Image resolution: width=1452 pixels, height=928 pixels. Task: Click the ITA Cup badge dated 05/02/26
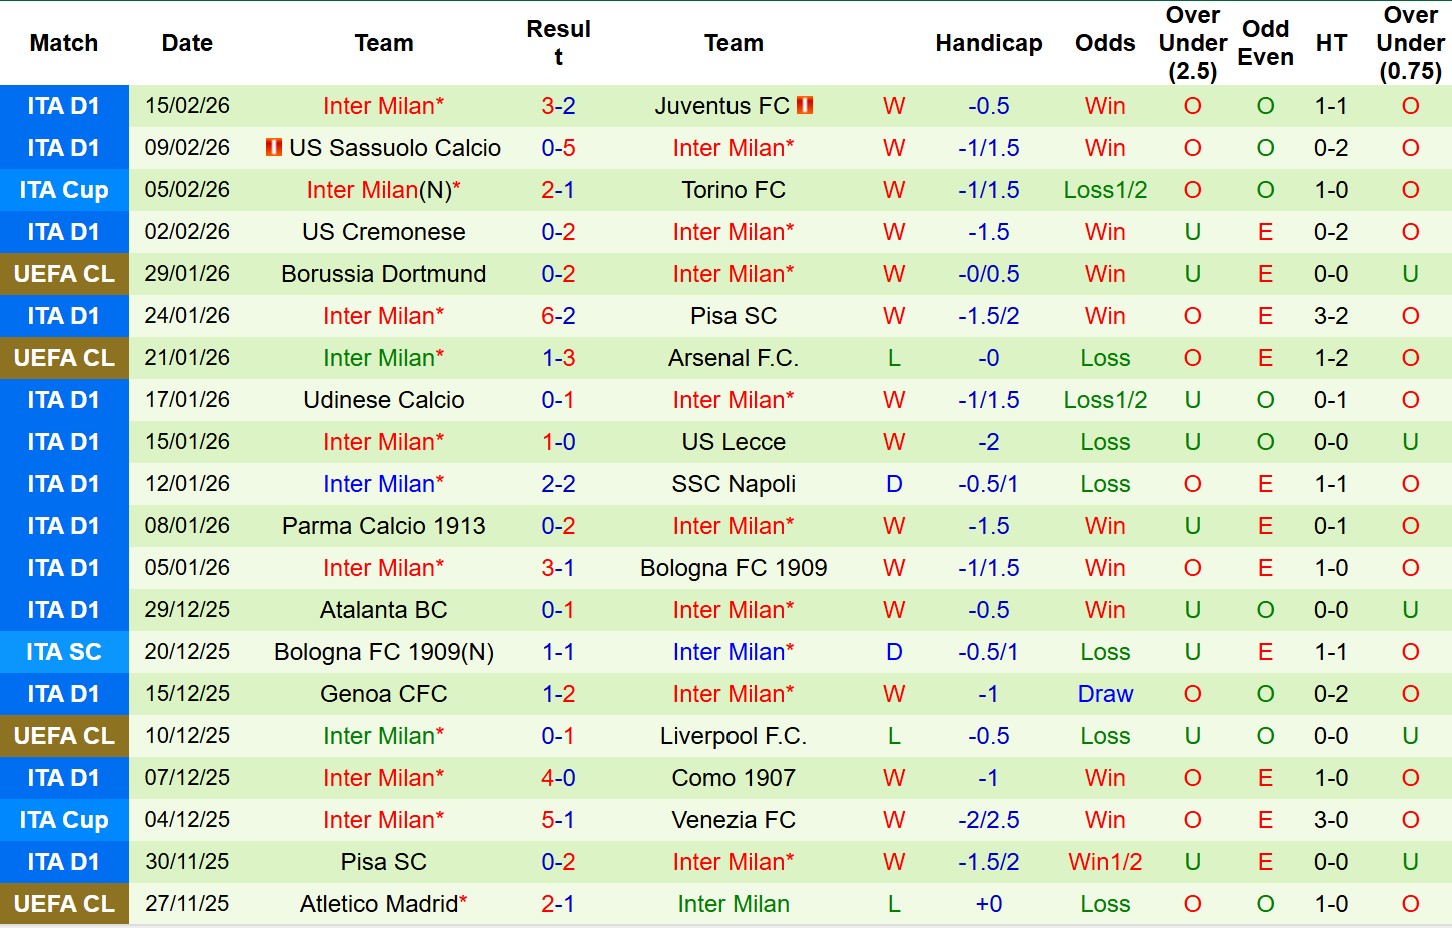coord(64,190)
